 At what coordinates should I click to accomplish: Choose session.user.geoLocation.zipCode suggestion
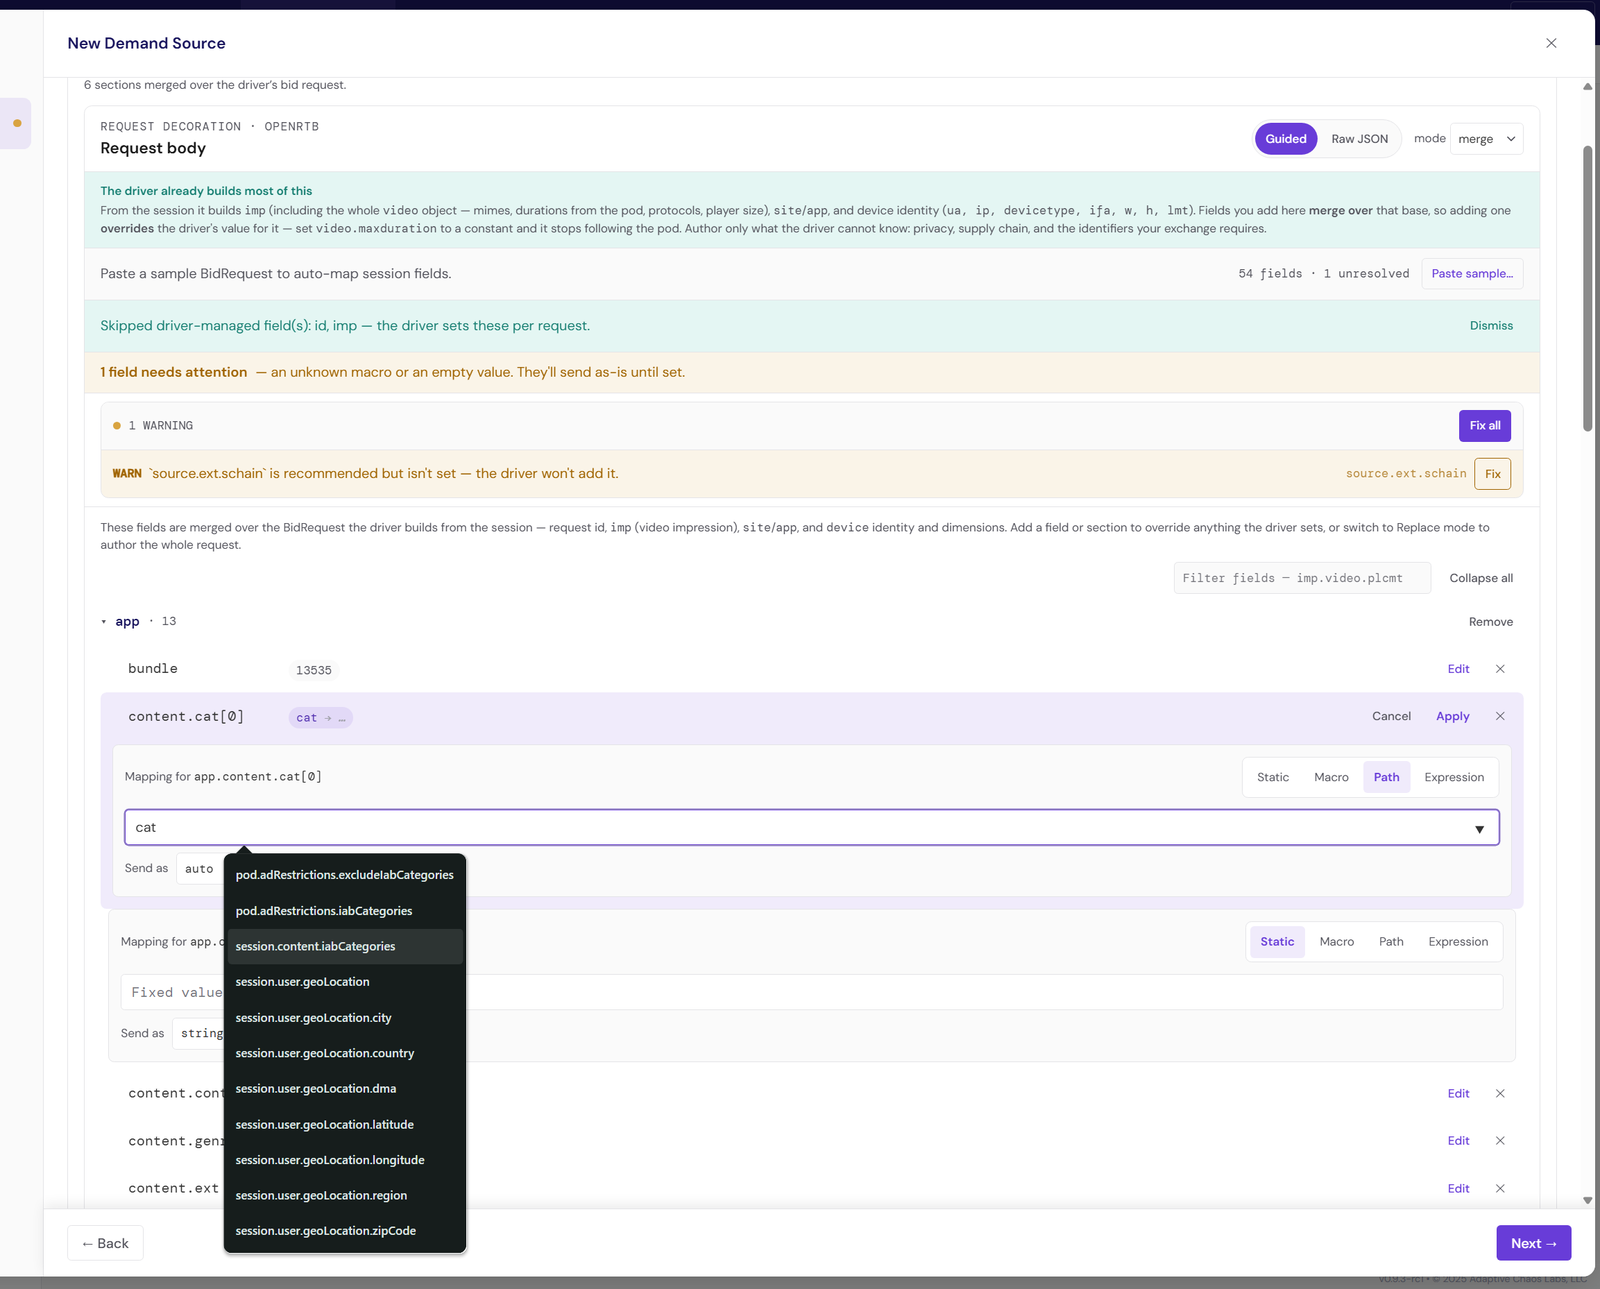tap(344, 1231)
